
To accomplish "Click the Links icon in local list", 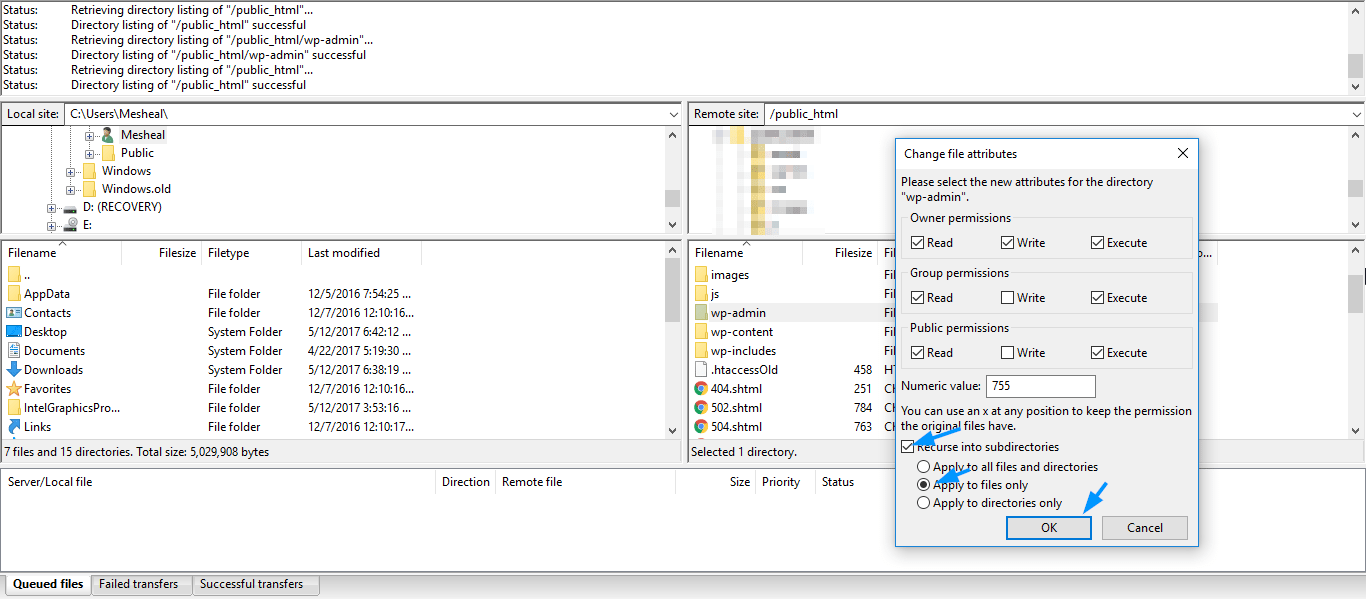I will pyautogui.click(x=14, y=427).
